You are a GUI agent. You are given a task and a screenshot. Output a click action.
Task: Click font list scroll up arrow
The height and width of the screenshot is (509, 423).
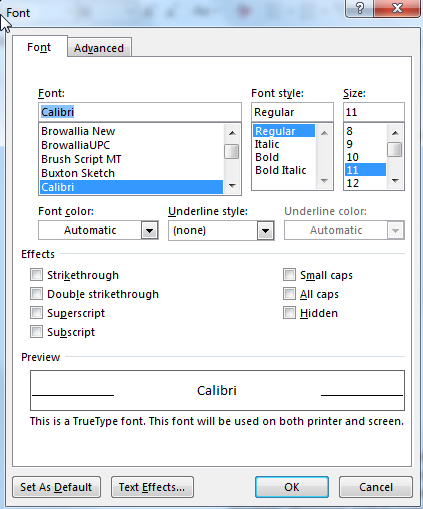pos(232,133)
